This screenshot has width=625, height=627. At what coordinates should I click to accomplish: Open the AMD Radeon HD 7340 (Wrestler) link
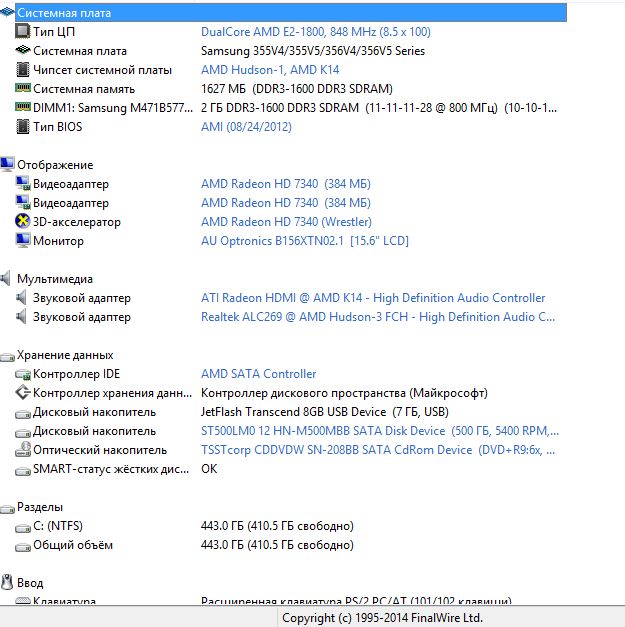[x=286, y=222]
